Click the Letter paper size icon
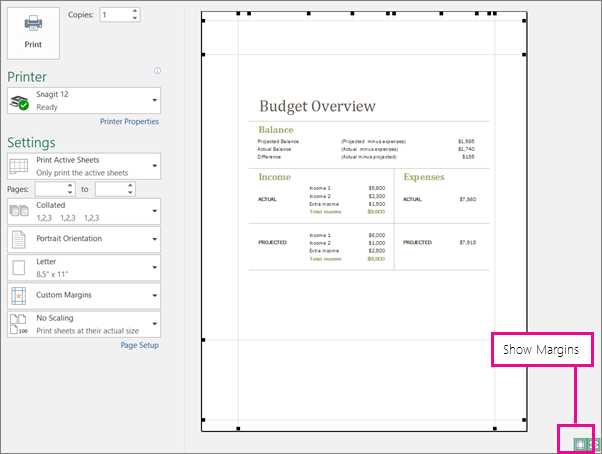602x454 pixels. point(18,267)
